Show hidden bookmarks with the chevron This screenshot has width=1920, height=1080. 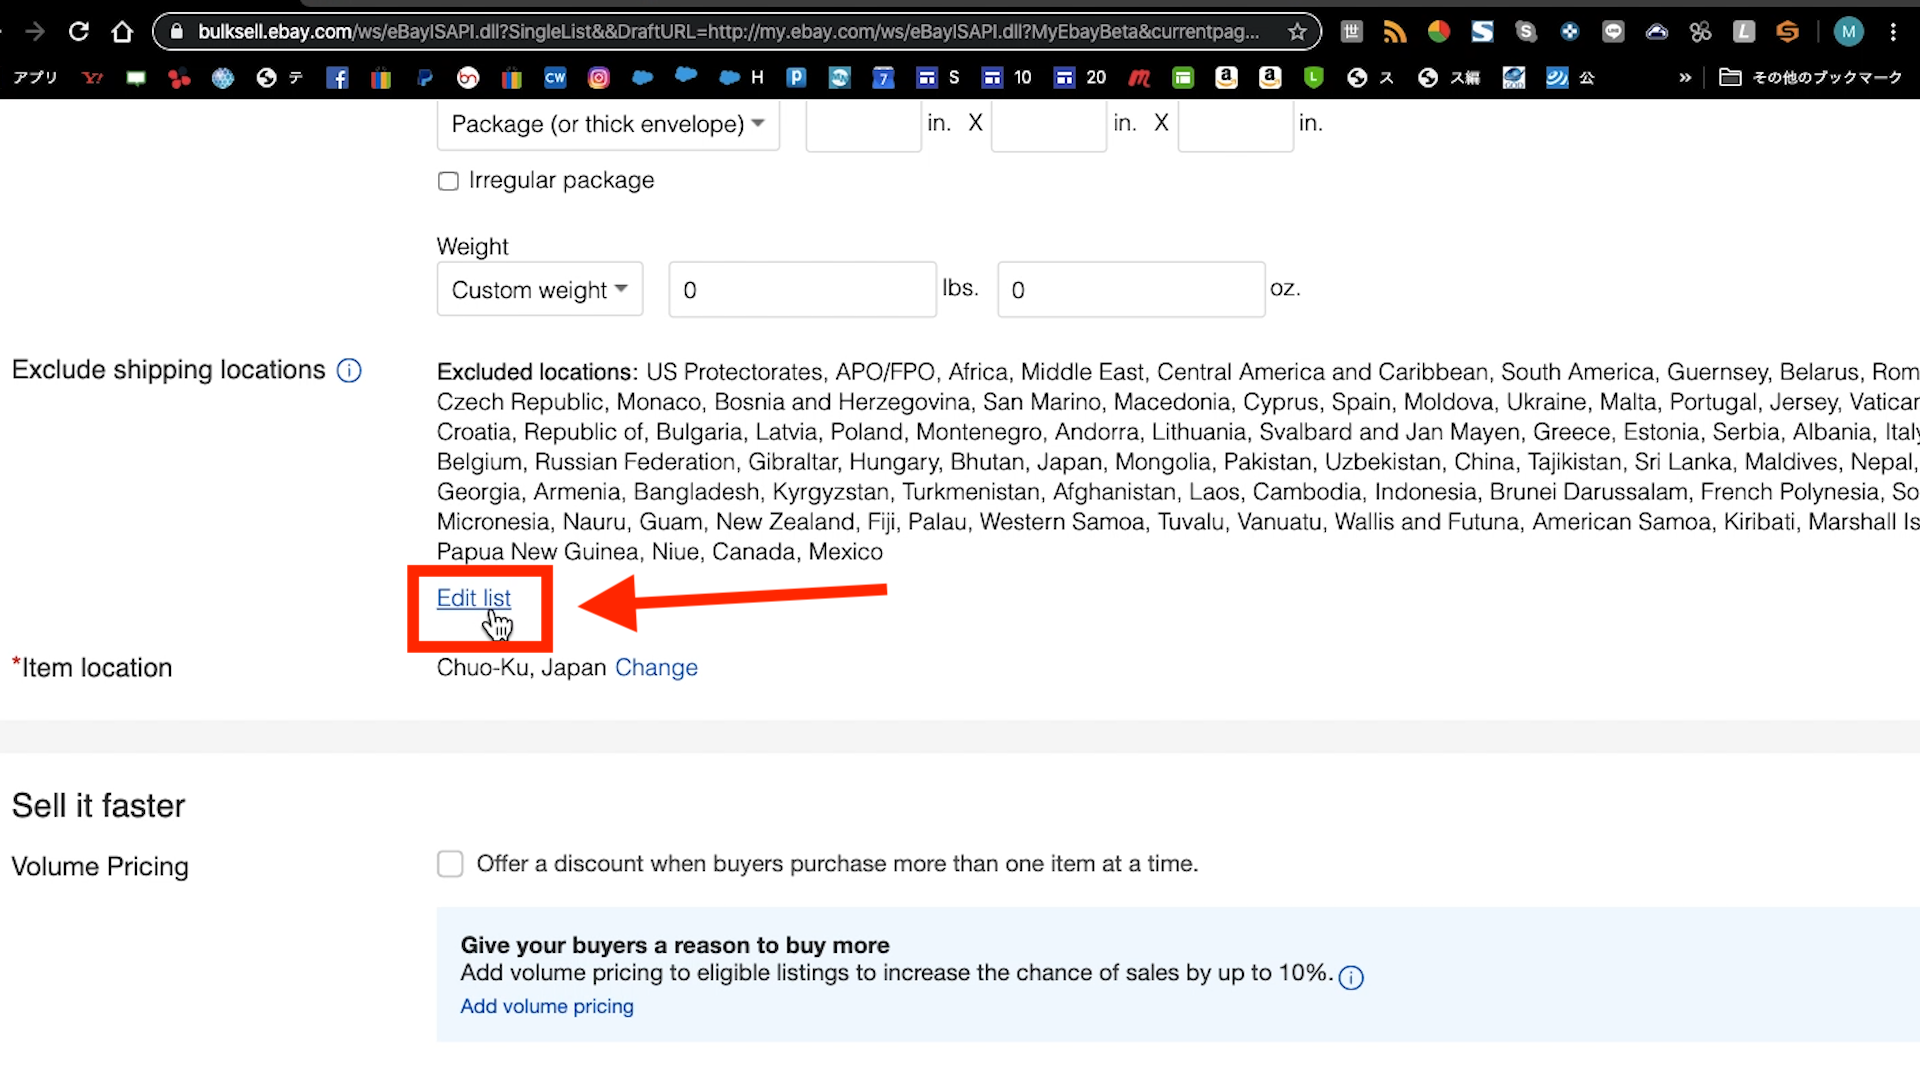click(x=1685, y=78)
